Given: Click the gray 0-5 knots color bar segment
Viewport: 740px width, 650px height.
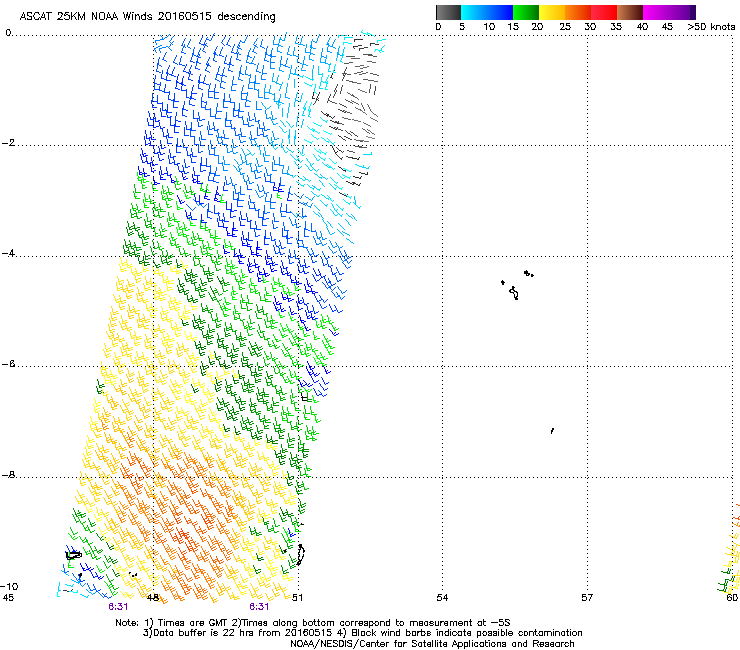Looking at the screenshot, I should (x=448, y=12).
